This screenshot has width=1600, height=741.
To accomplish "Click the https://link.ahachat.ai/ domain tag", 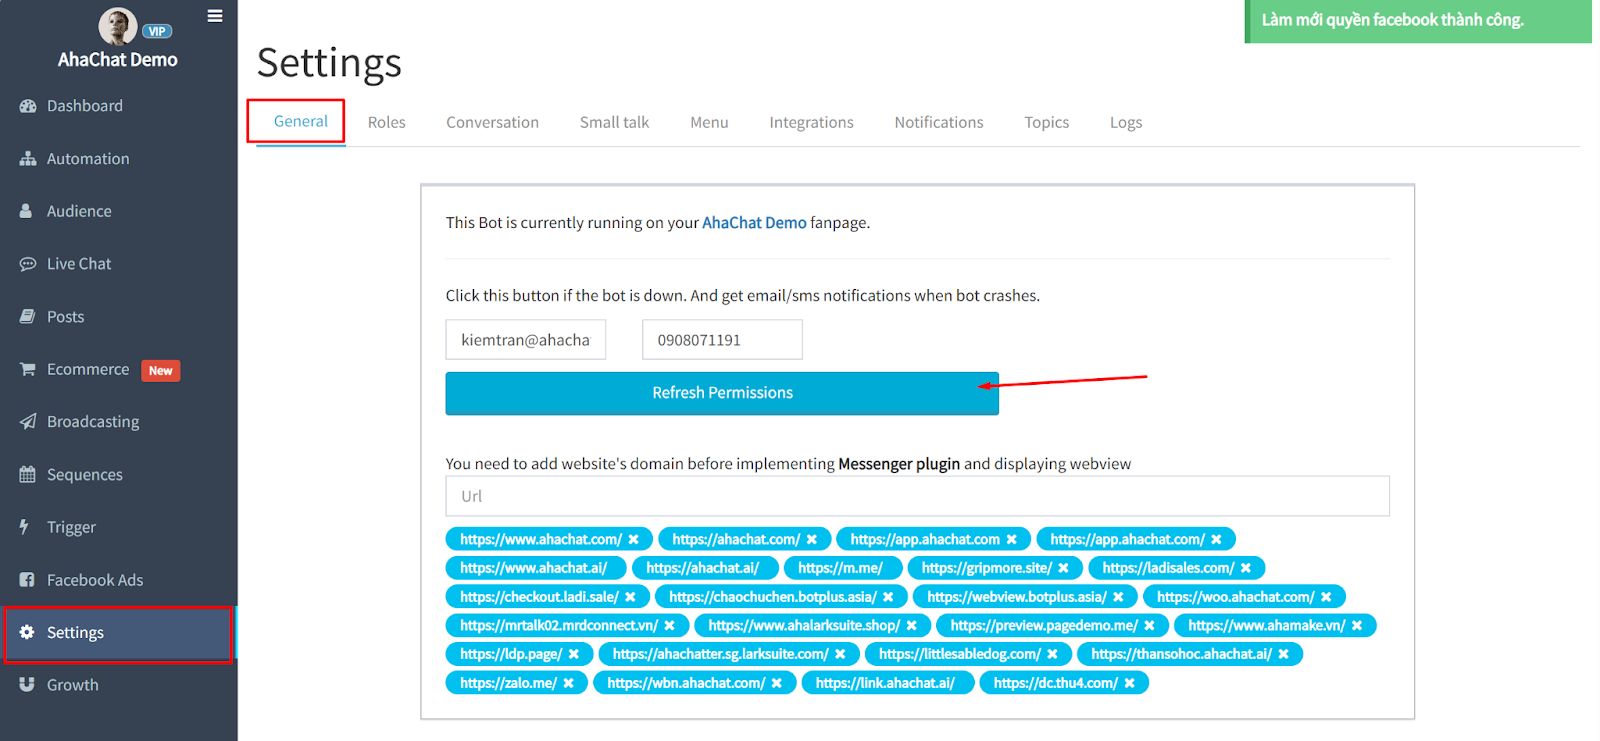I will 888,683.
